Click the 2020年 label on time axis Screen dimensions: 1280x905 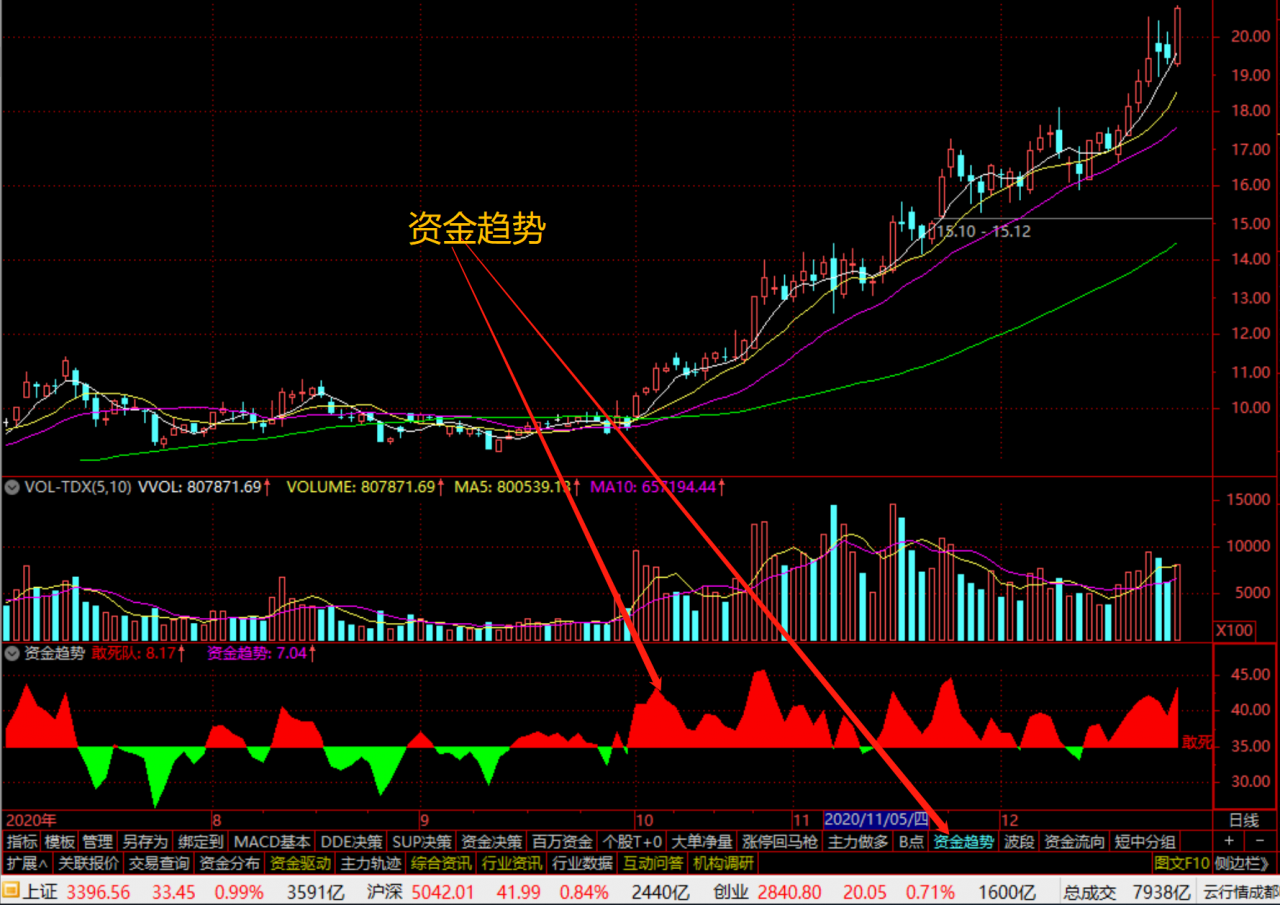tap(32, 818)
